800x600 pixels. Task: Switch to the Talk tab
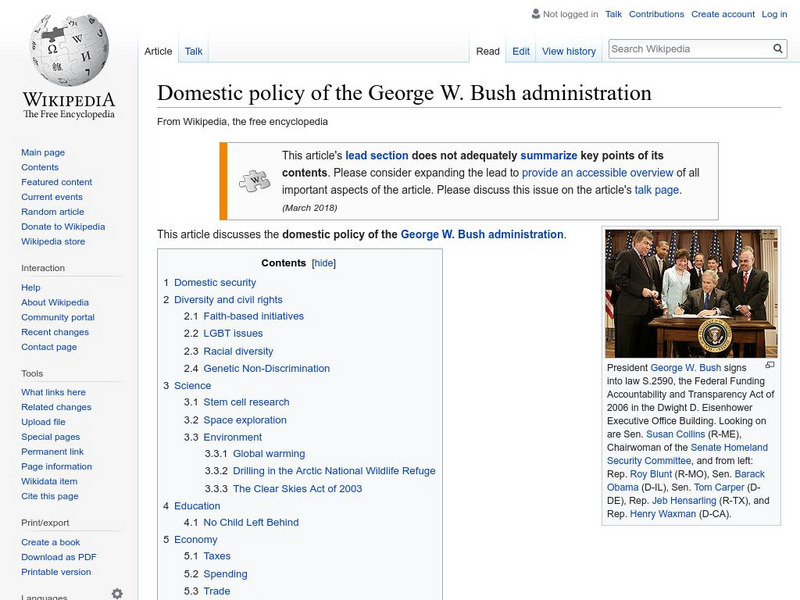click(192, 50)
